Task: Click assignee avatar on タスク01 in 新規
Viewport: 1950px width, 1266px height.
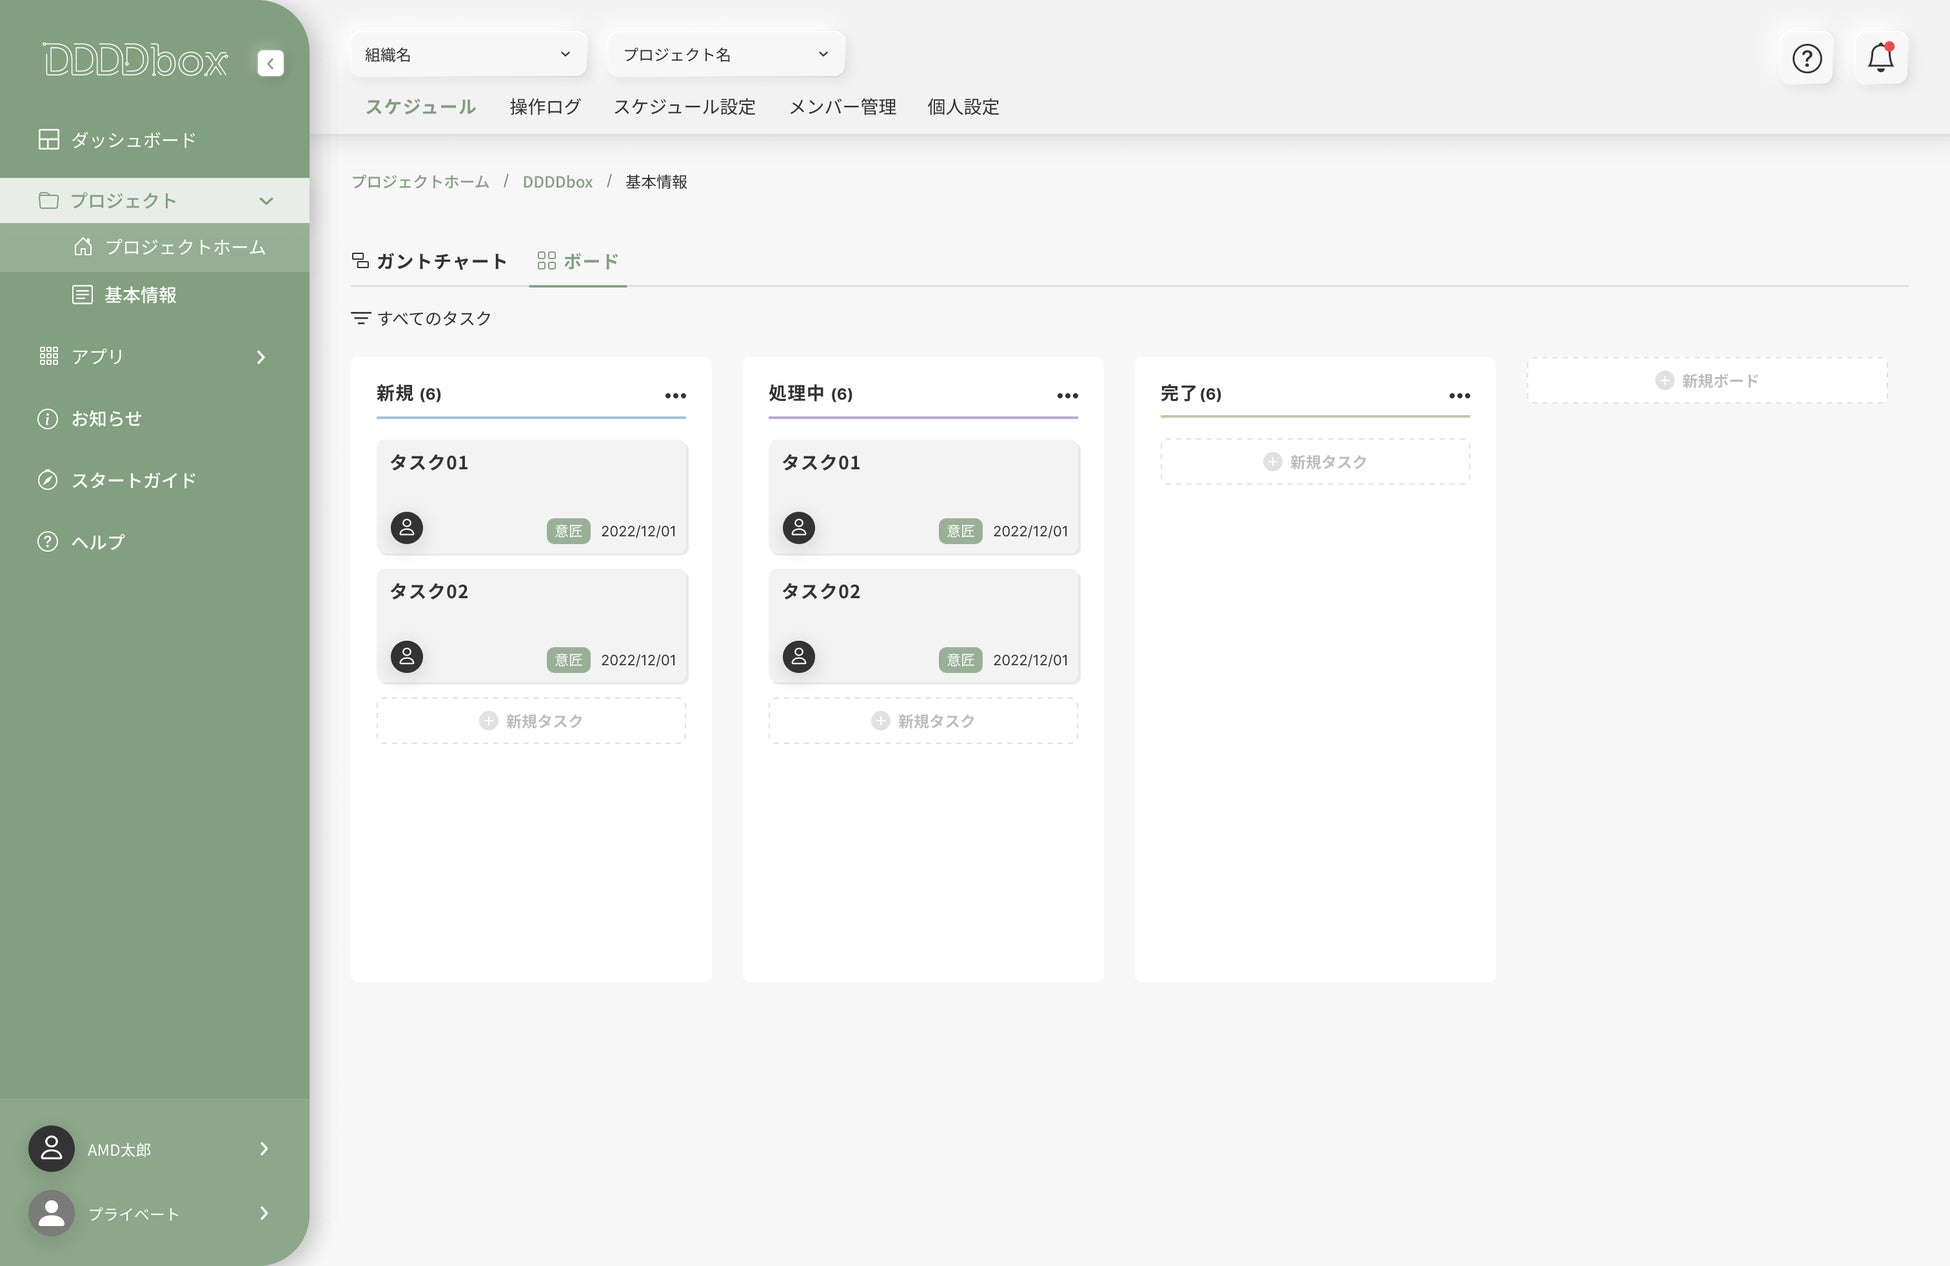Action: [x=406, y=527]
